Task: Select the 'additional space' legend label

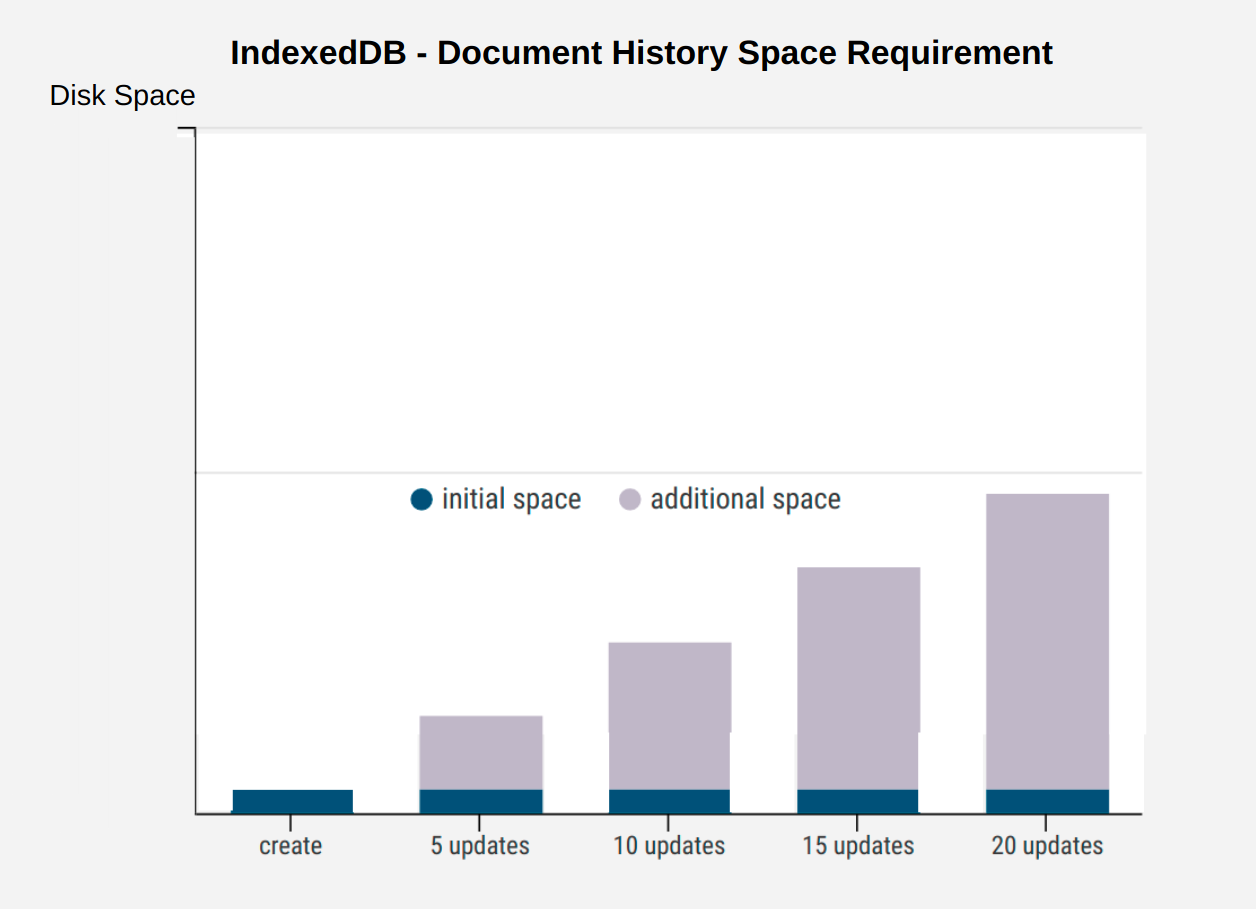Action: click(745, 499)
